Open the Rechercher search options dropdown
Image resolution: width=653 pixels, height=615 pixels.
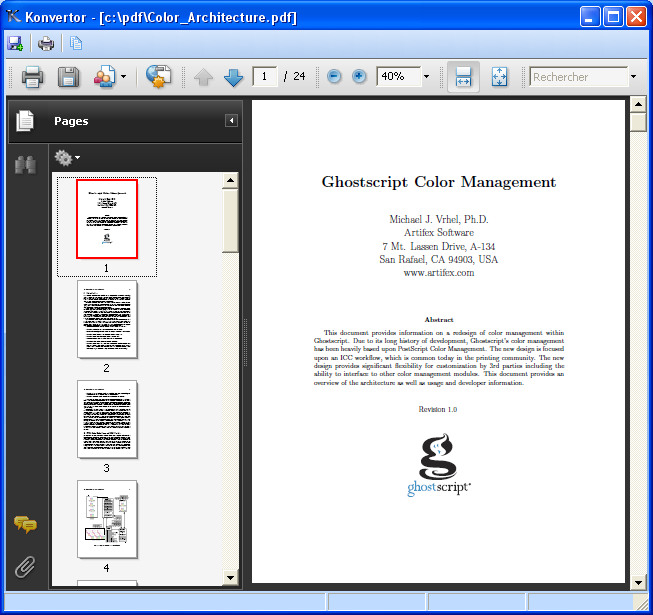coord(633,77)
